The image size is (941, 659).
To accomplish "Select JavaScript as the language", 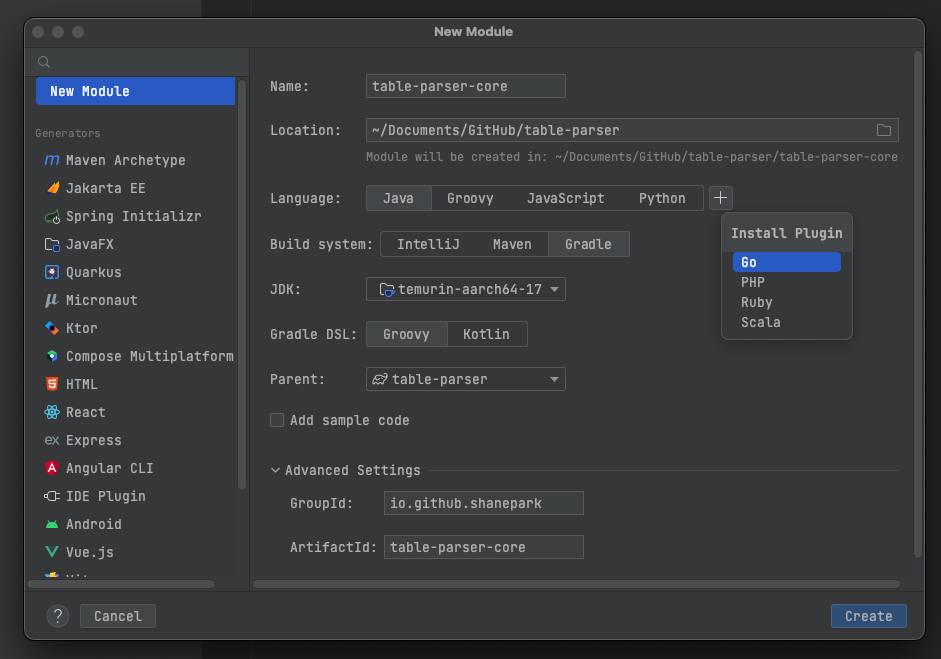I will pyautogui.click(x=565, y=198).
